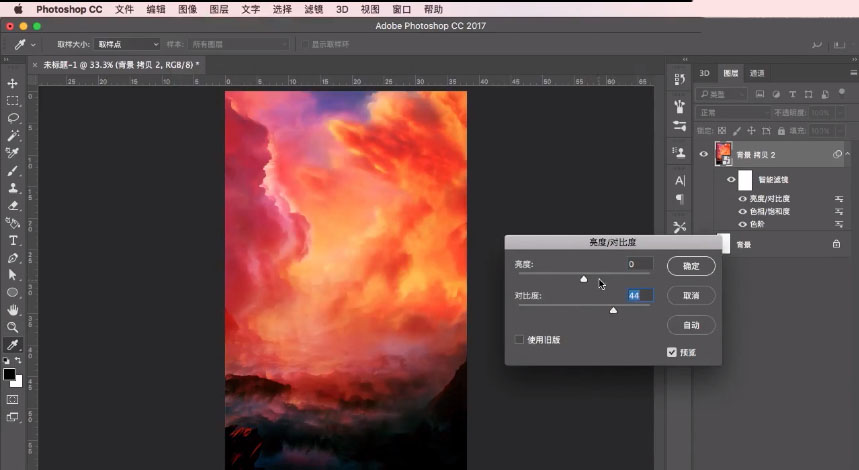Select the Eraser tool

12,205
